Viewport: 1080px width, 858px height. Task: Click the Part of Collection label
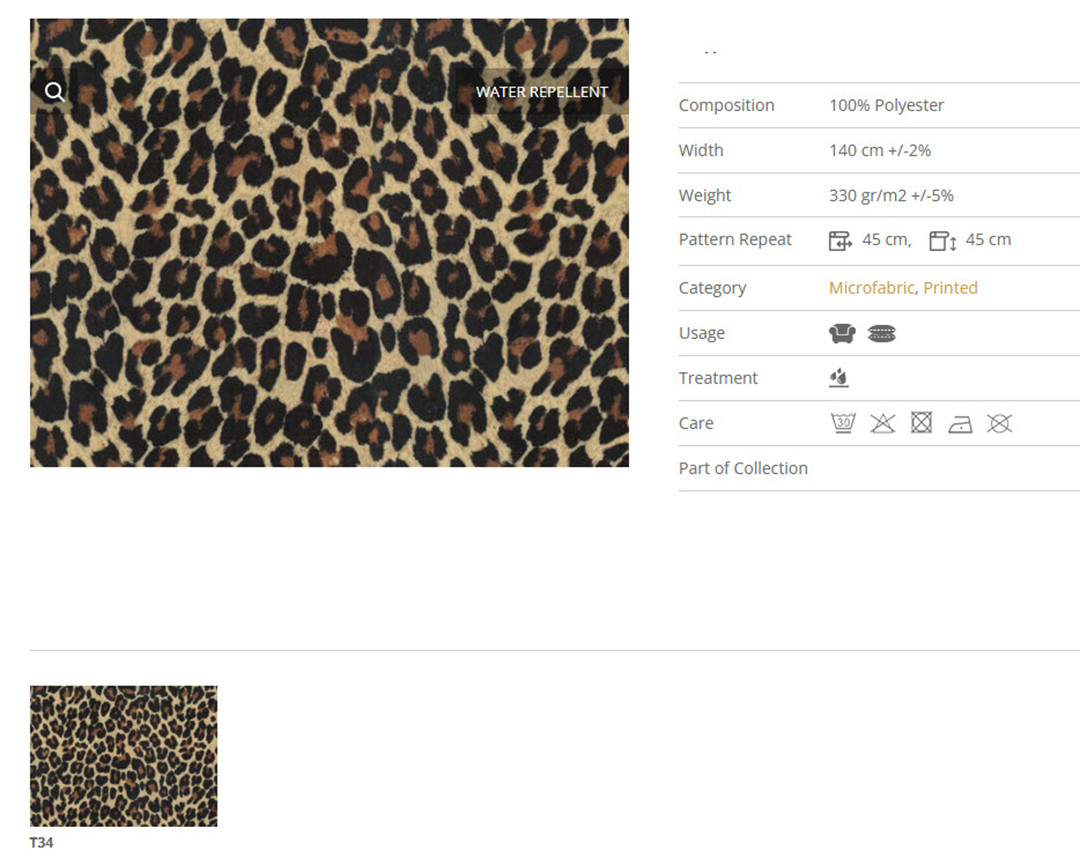tap(743, 468)
